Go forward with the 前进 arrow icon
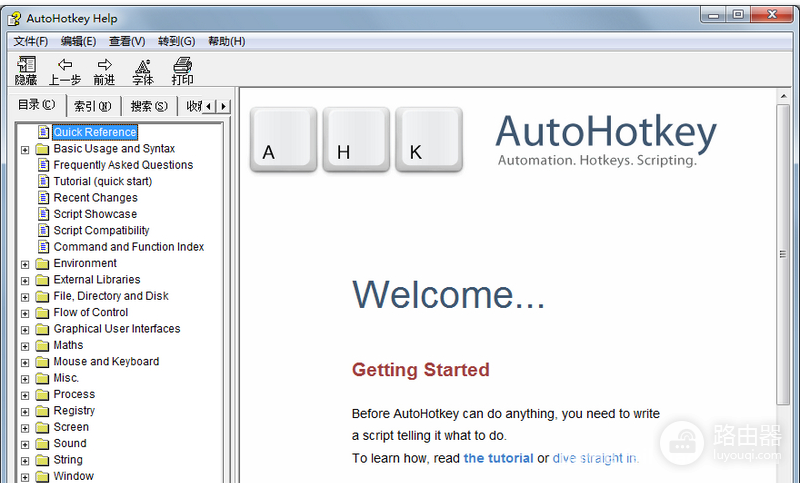 tap(104, 65)
